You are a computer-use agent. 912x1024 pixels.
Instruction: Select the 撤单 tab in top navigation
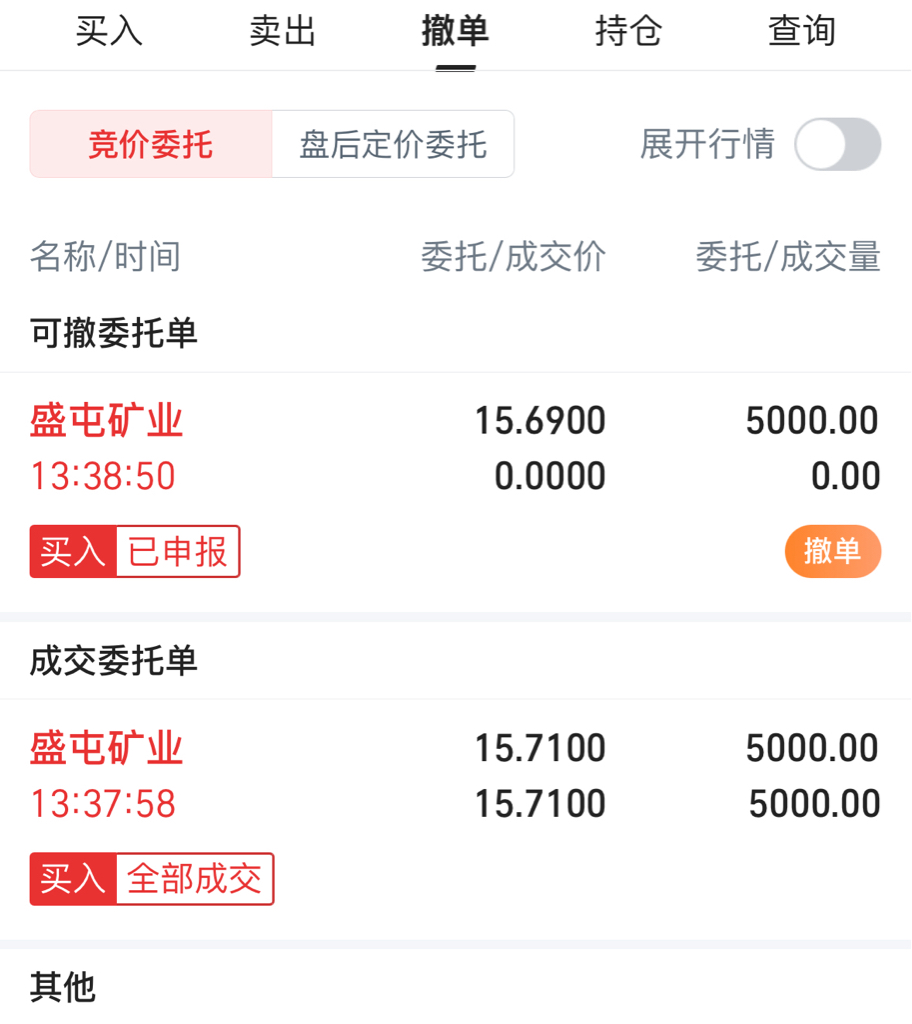[x=455, y=31]
